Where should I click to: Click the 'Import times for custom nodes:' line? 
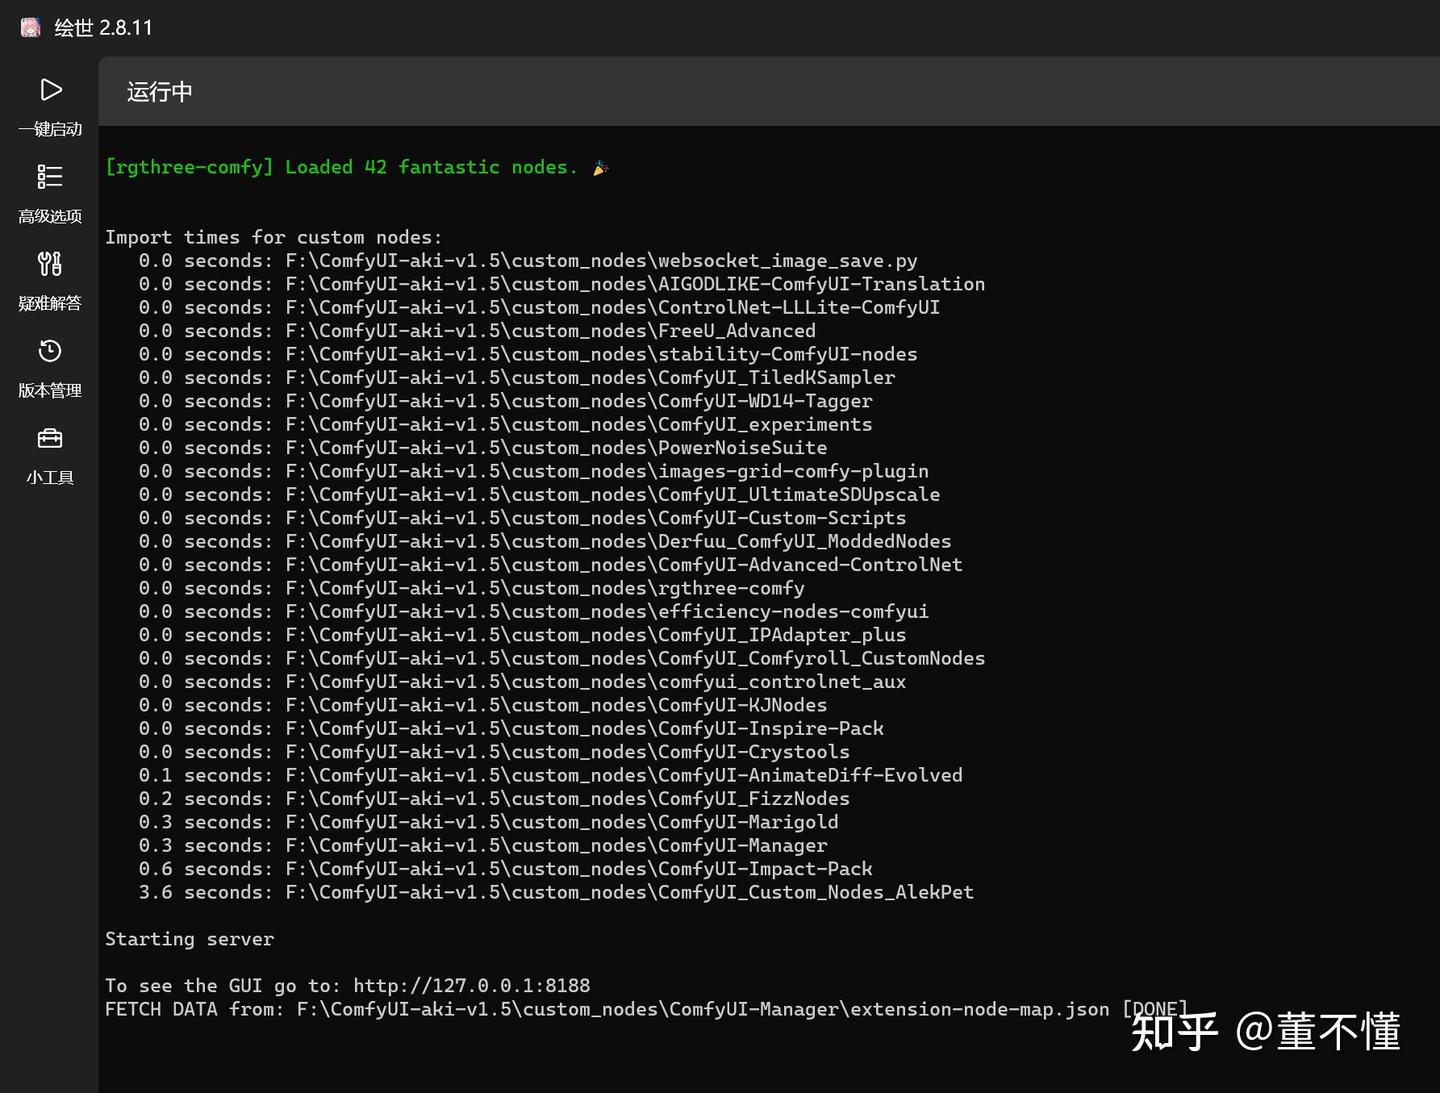point(274,237)
